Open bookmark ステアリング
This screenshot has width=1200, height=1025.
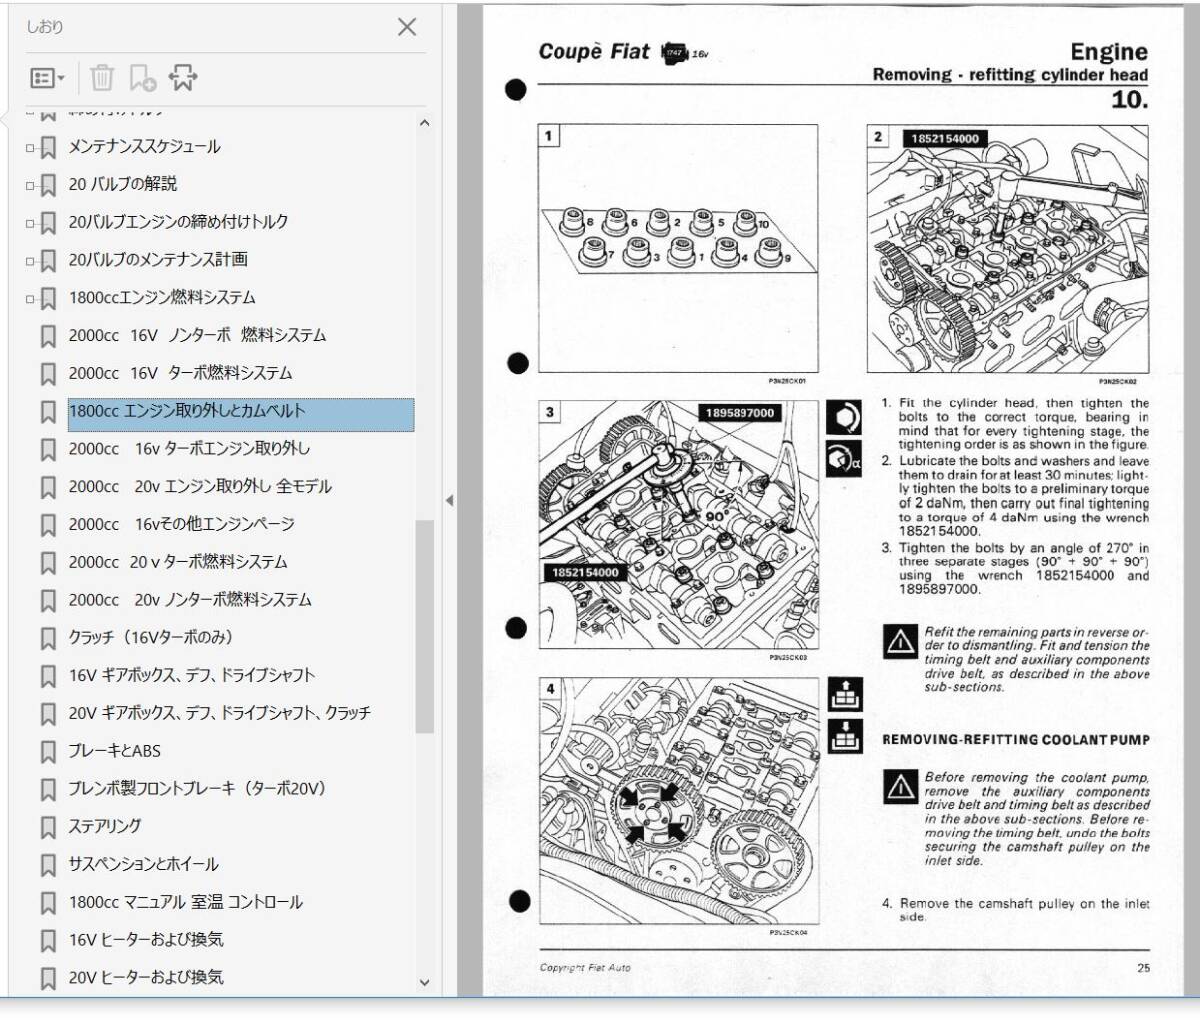coord(105,826)
